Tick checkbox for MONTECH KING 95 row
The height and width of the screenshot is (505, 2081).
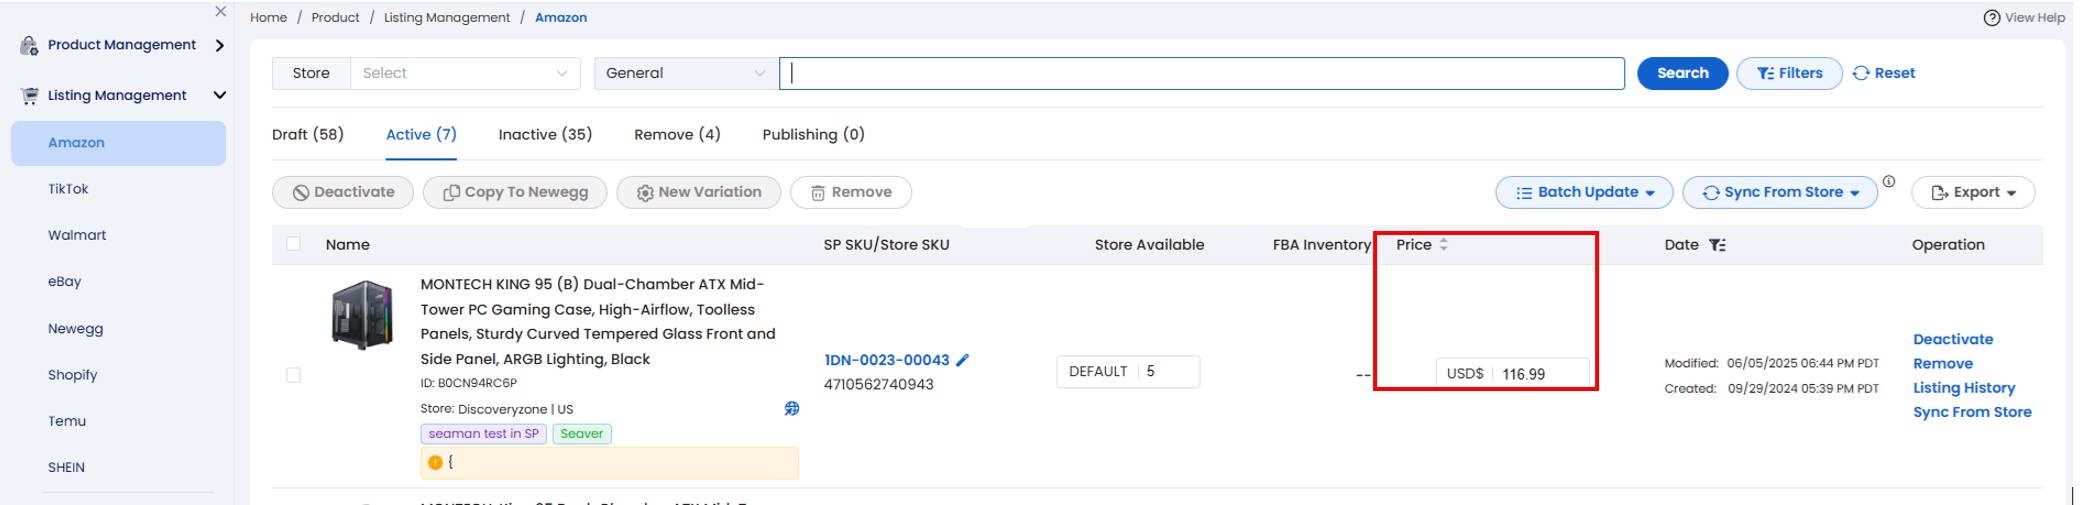[x=293, y=375]
